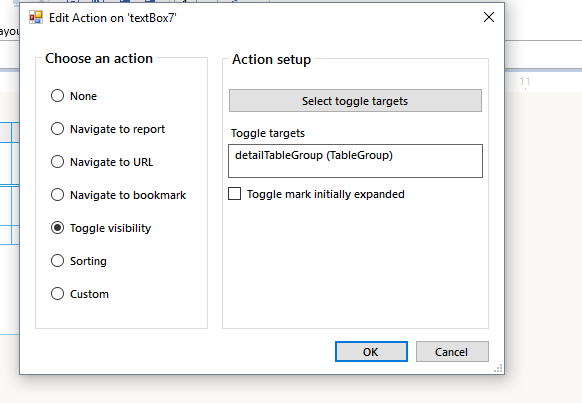Enable Toggle mark initially expanded checkbox
This screenshot has width=582, height=403.
pos(235,194)
